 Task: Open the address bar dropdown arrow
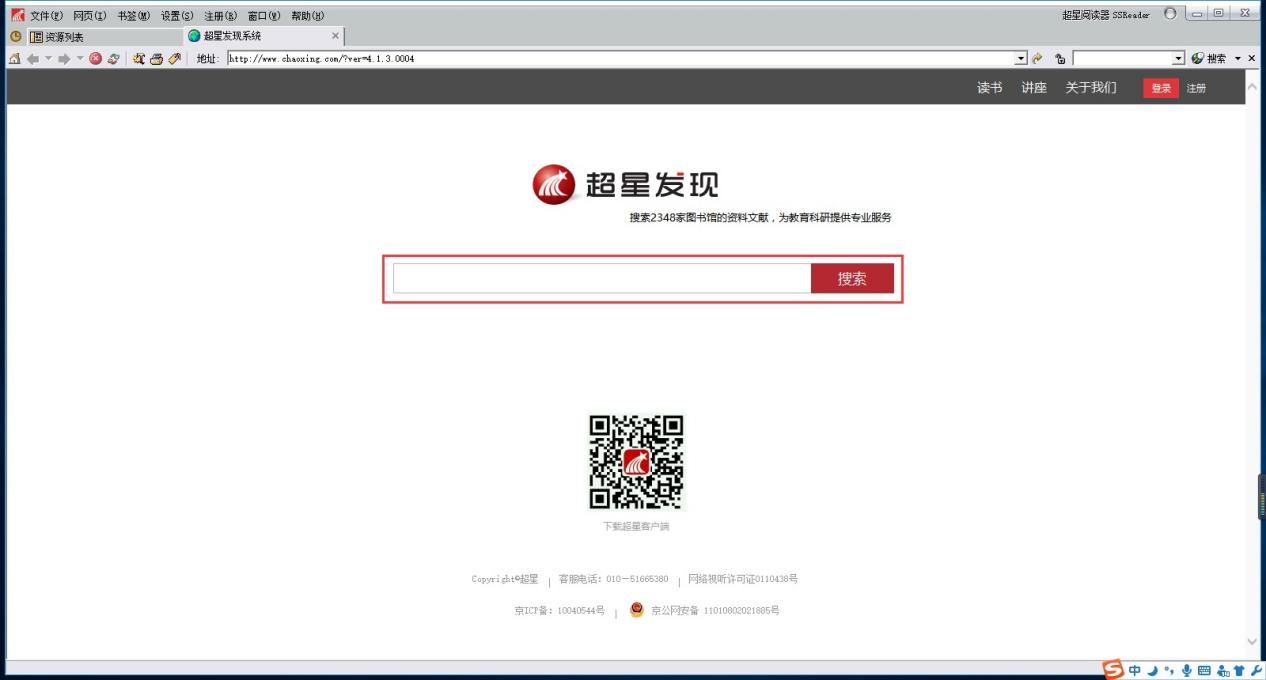pos(1019,58)
